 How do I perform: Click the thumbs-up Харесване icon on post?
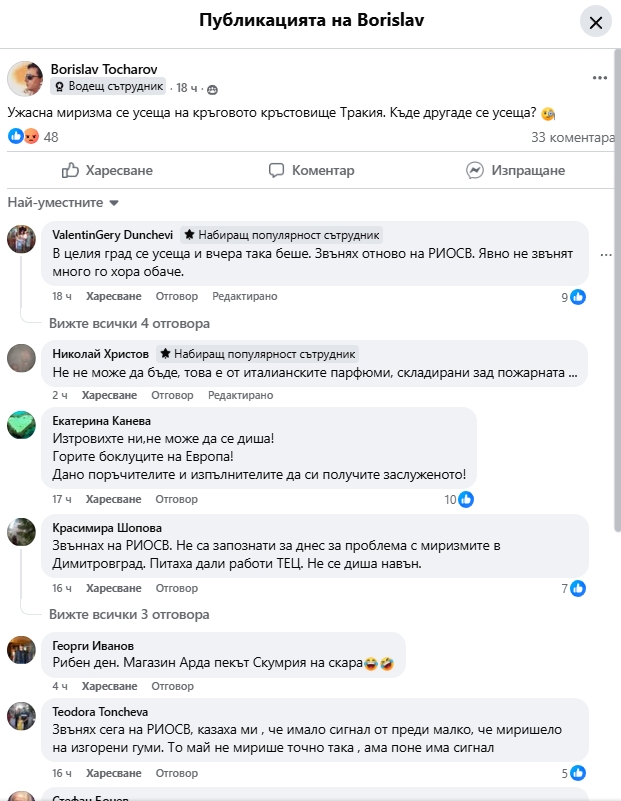pos(71,171)
